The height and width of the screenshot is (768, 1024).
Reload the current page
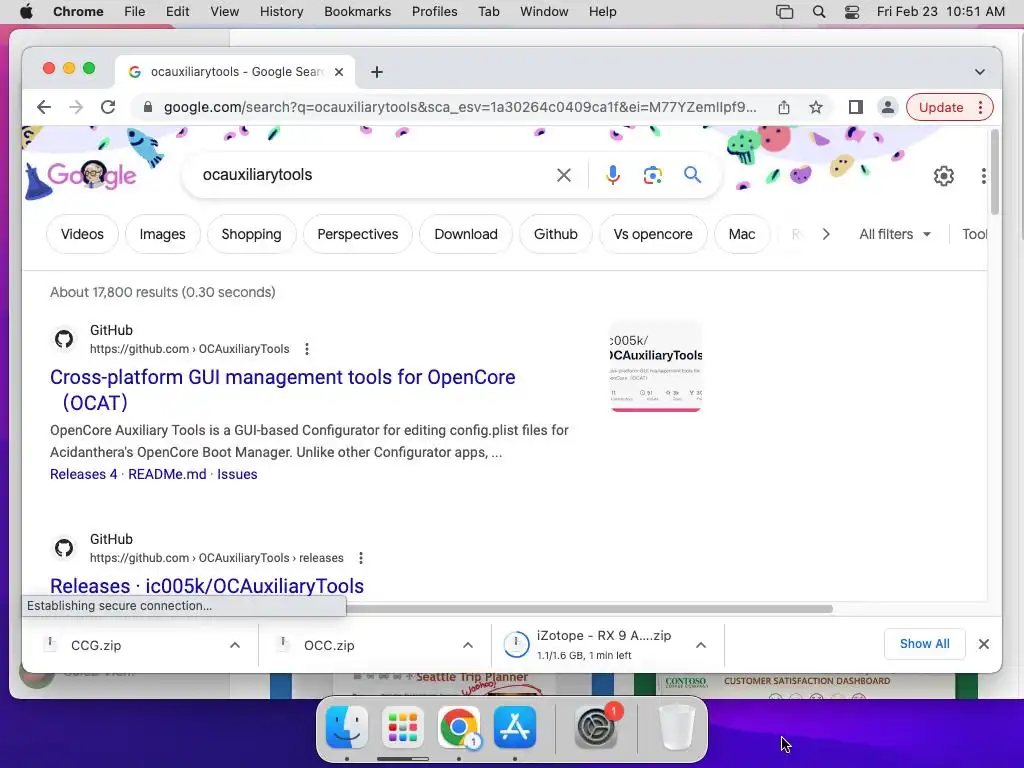(x=108, y=107)
